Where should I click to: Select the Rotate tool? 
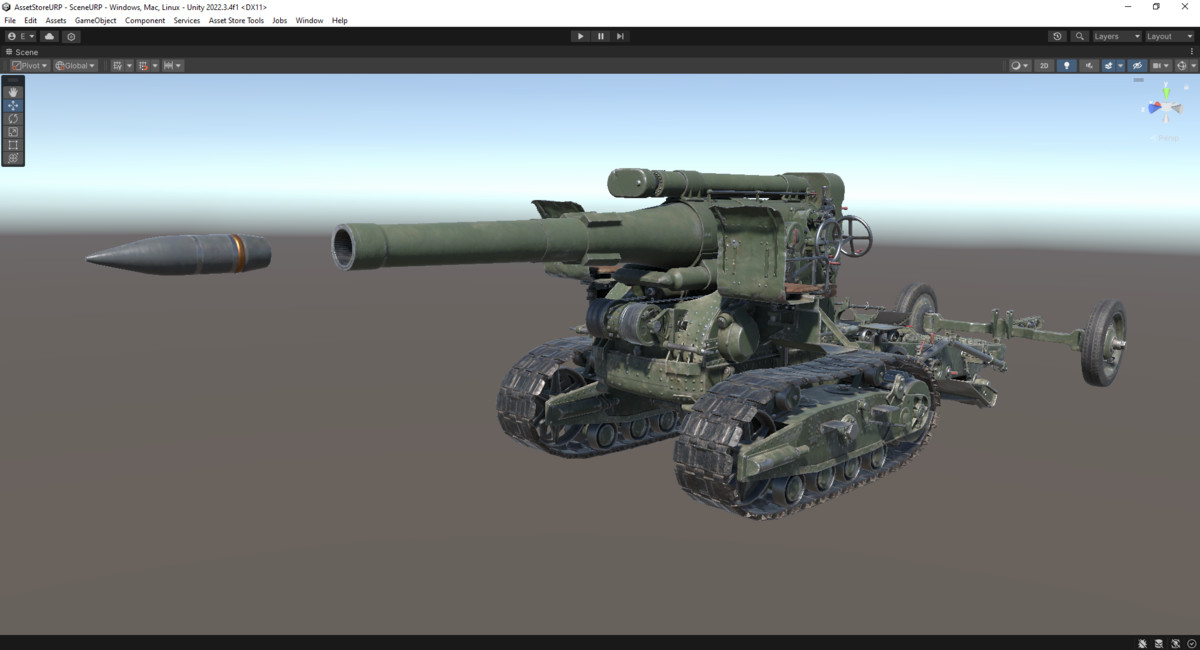coord(13,118)
